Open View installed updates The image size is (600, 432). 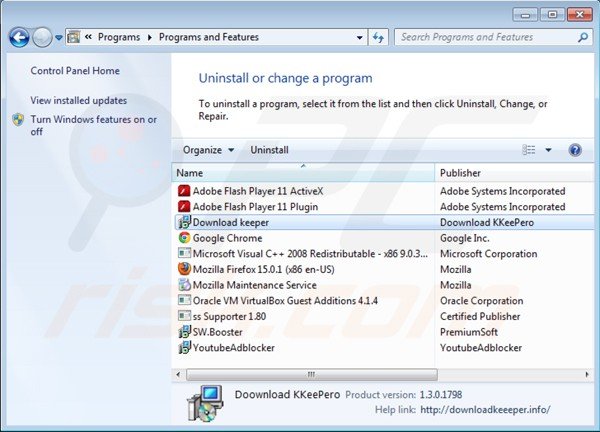click(78, 101)
